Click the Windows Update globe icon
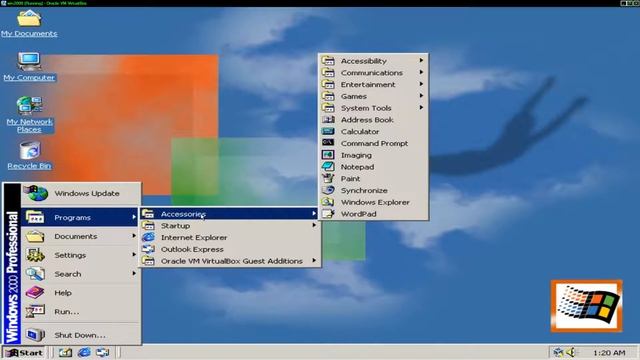 point(36,193)
